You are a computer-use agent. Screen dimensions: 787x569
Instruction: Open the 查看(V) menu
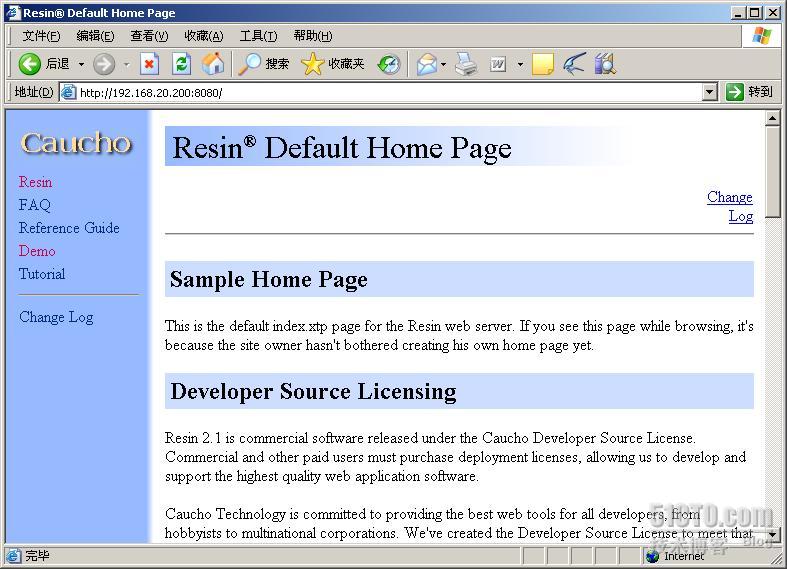[149, 36]
